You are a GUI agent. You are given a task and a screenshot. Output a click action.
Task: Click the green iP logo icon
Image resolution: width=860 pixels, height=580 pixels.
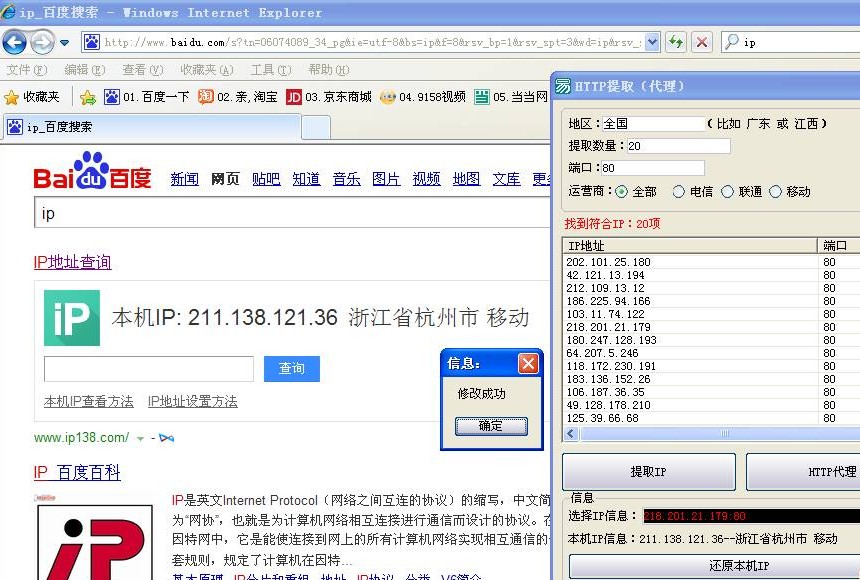point(72,318)
